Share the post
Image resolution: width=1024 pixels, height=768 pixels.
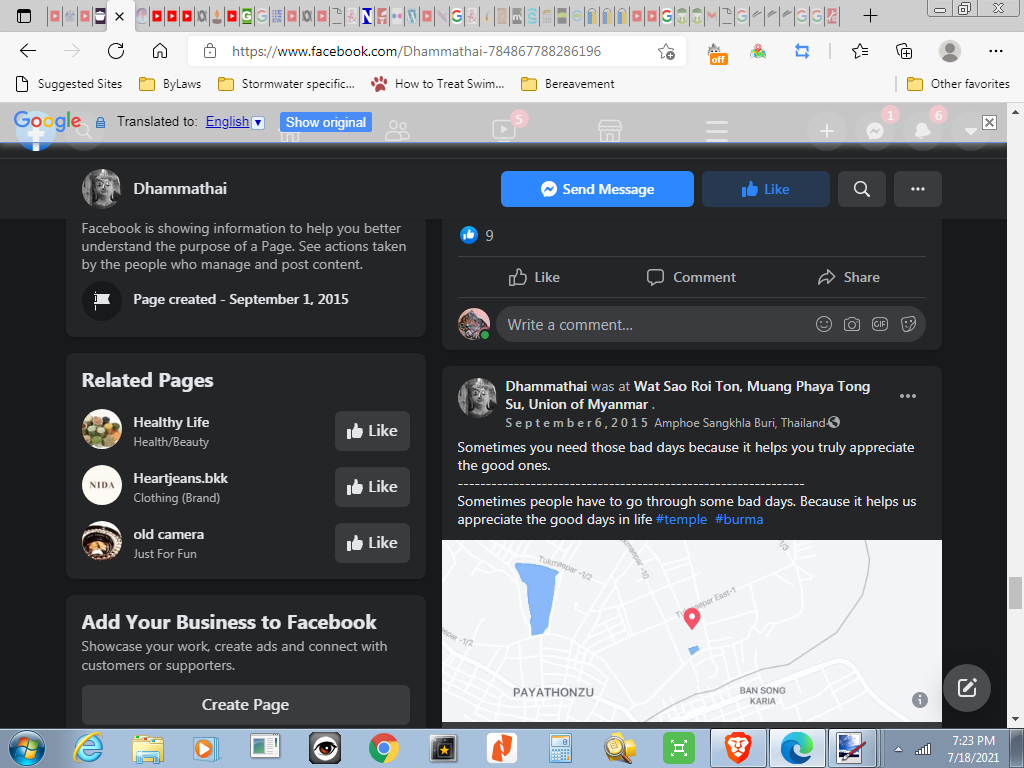point(848,277)
